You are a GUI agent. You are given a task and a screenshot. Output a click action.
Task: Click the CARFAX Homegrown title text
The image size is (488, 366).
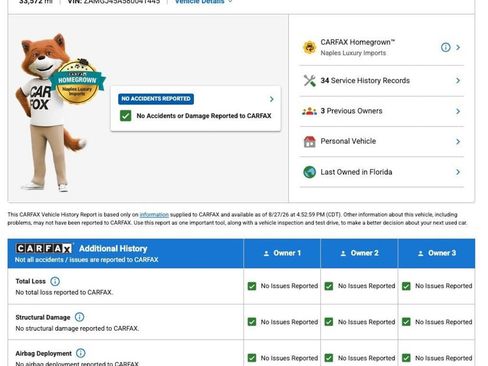point(358,42)
